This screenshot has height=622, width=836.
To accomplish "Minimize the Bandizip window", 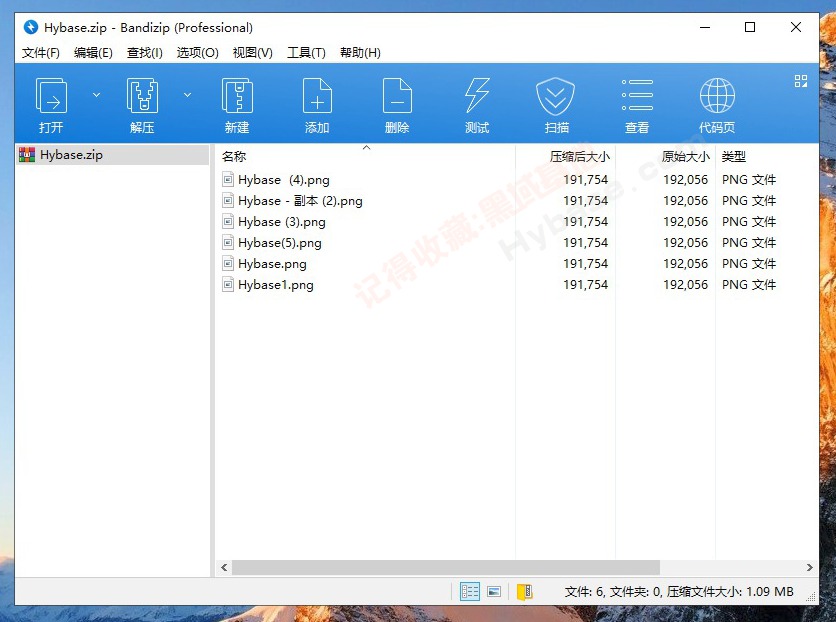I will tap(705, 27).
